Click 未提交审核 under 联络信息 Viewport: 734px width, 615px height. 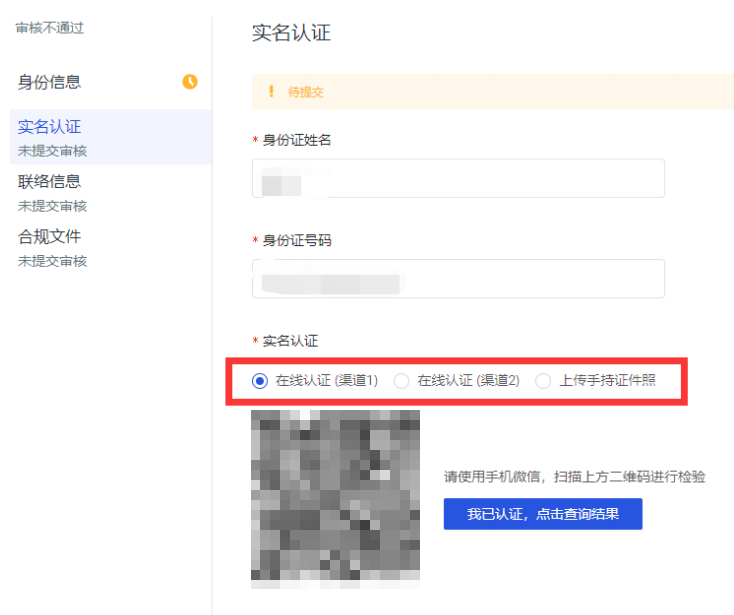click(52, 206)
